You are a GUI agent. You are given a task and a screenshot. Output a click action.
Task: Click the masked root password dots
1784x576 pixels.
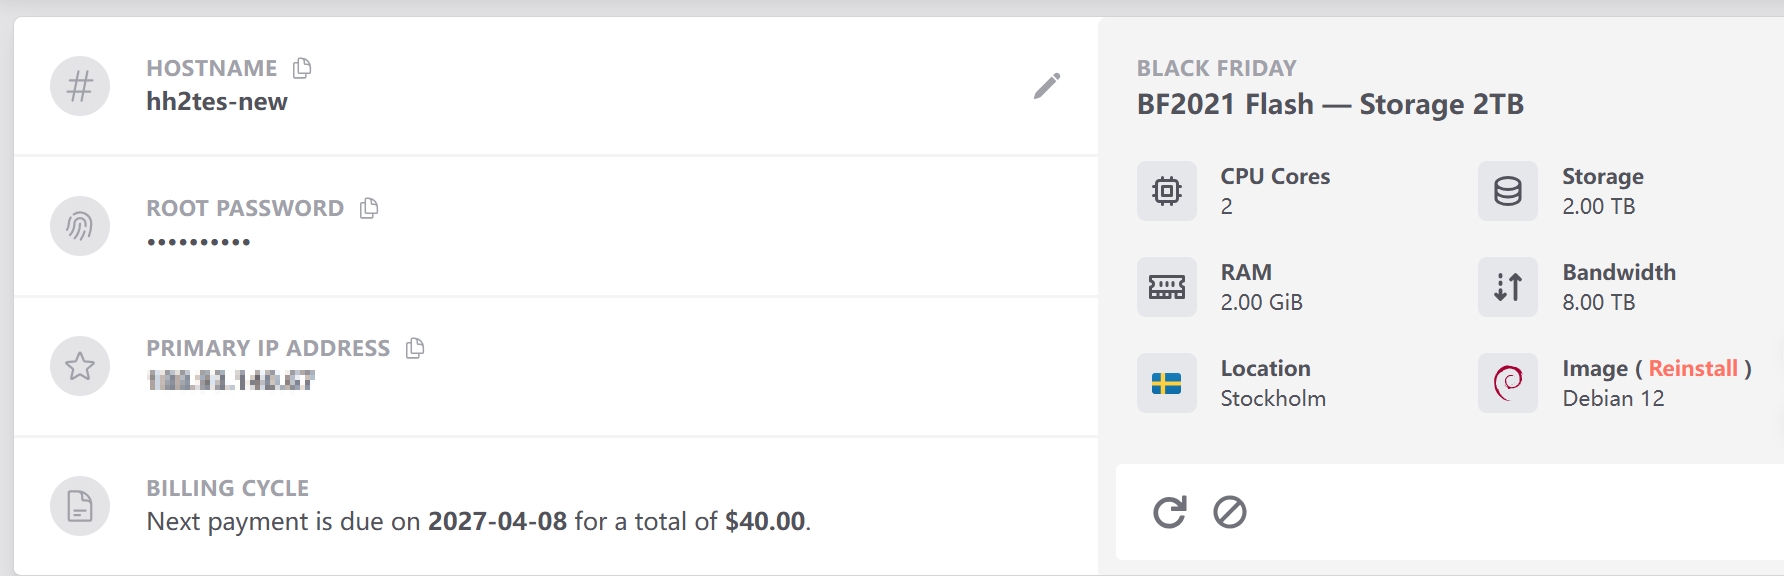tap(198, 242)
